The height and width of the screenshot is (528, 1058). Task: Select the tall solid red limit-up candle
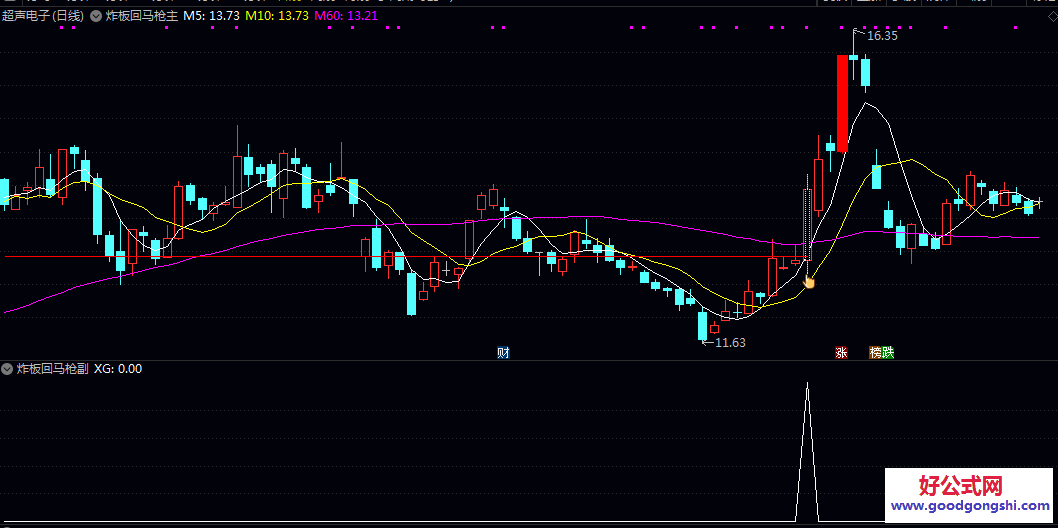click(x=842, y=103)
